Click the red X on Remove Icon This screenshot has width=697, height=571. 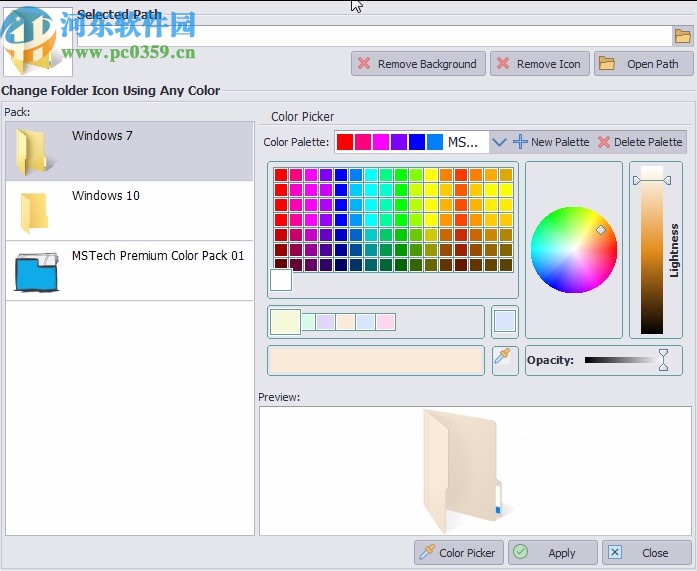[x=503, y=63]
